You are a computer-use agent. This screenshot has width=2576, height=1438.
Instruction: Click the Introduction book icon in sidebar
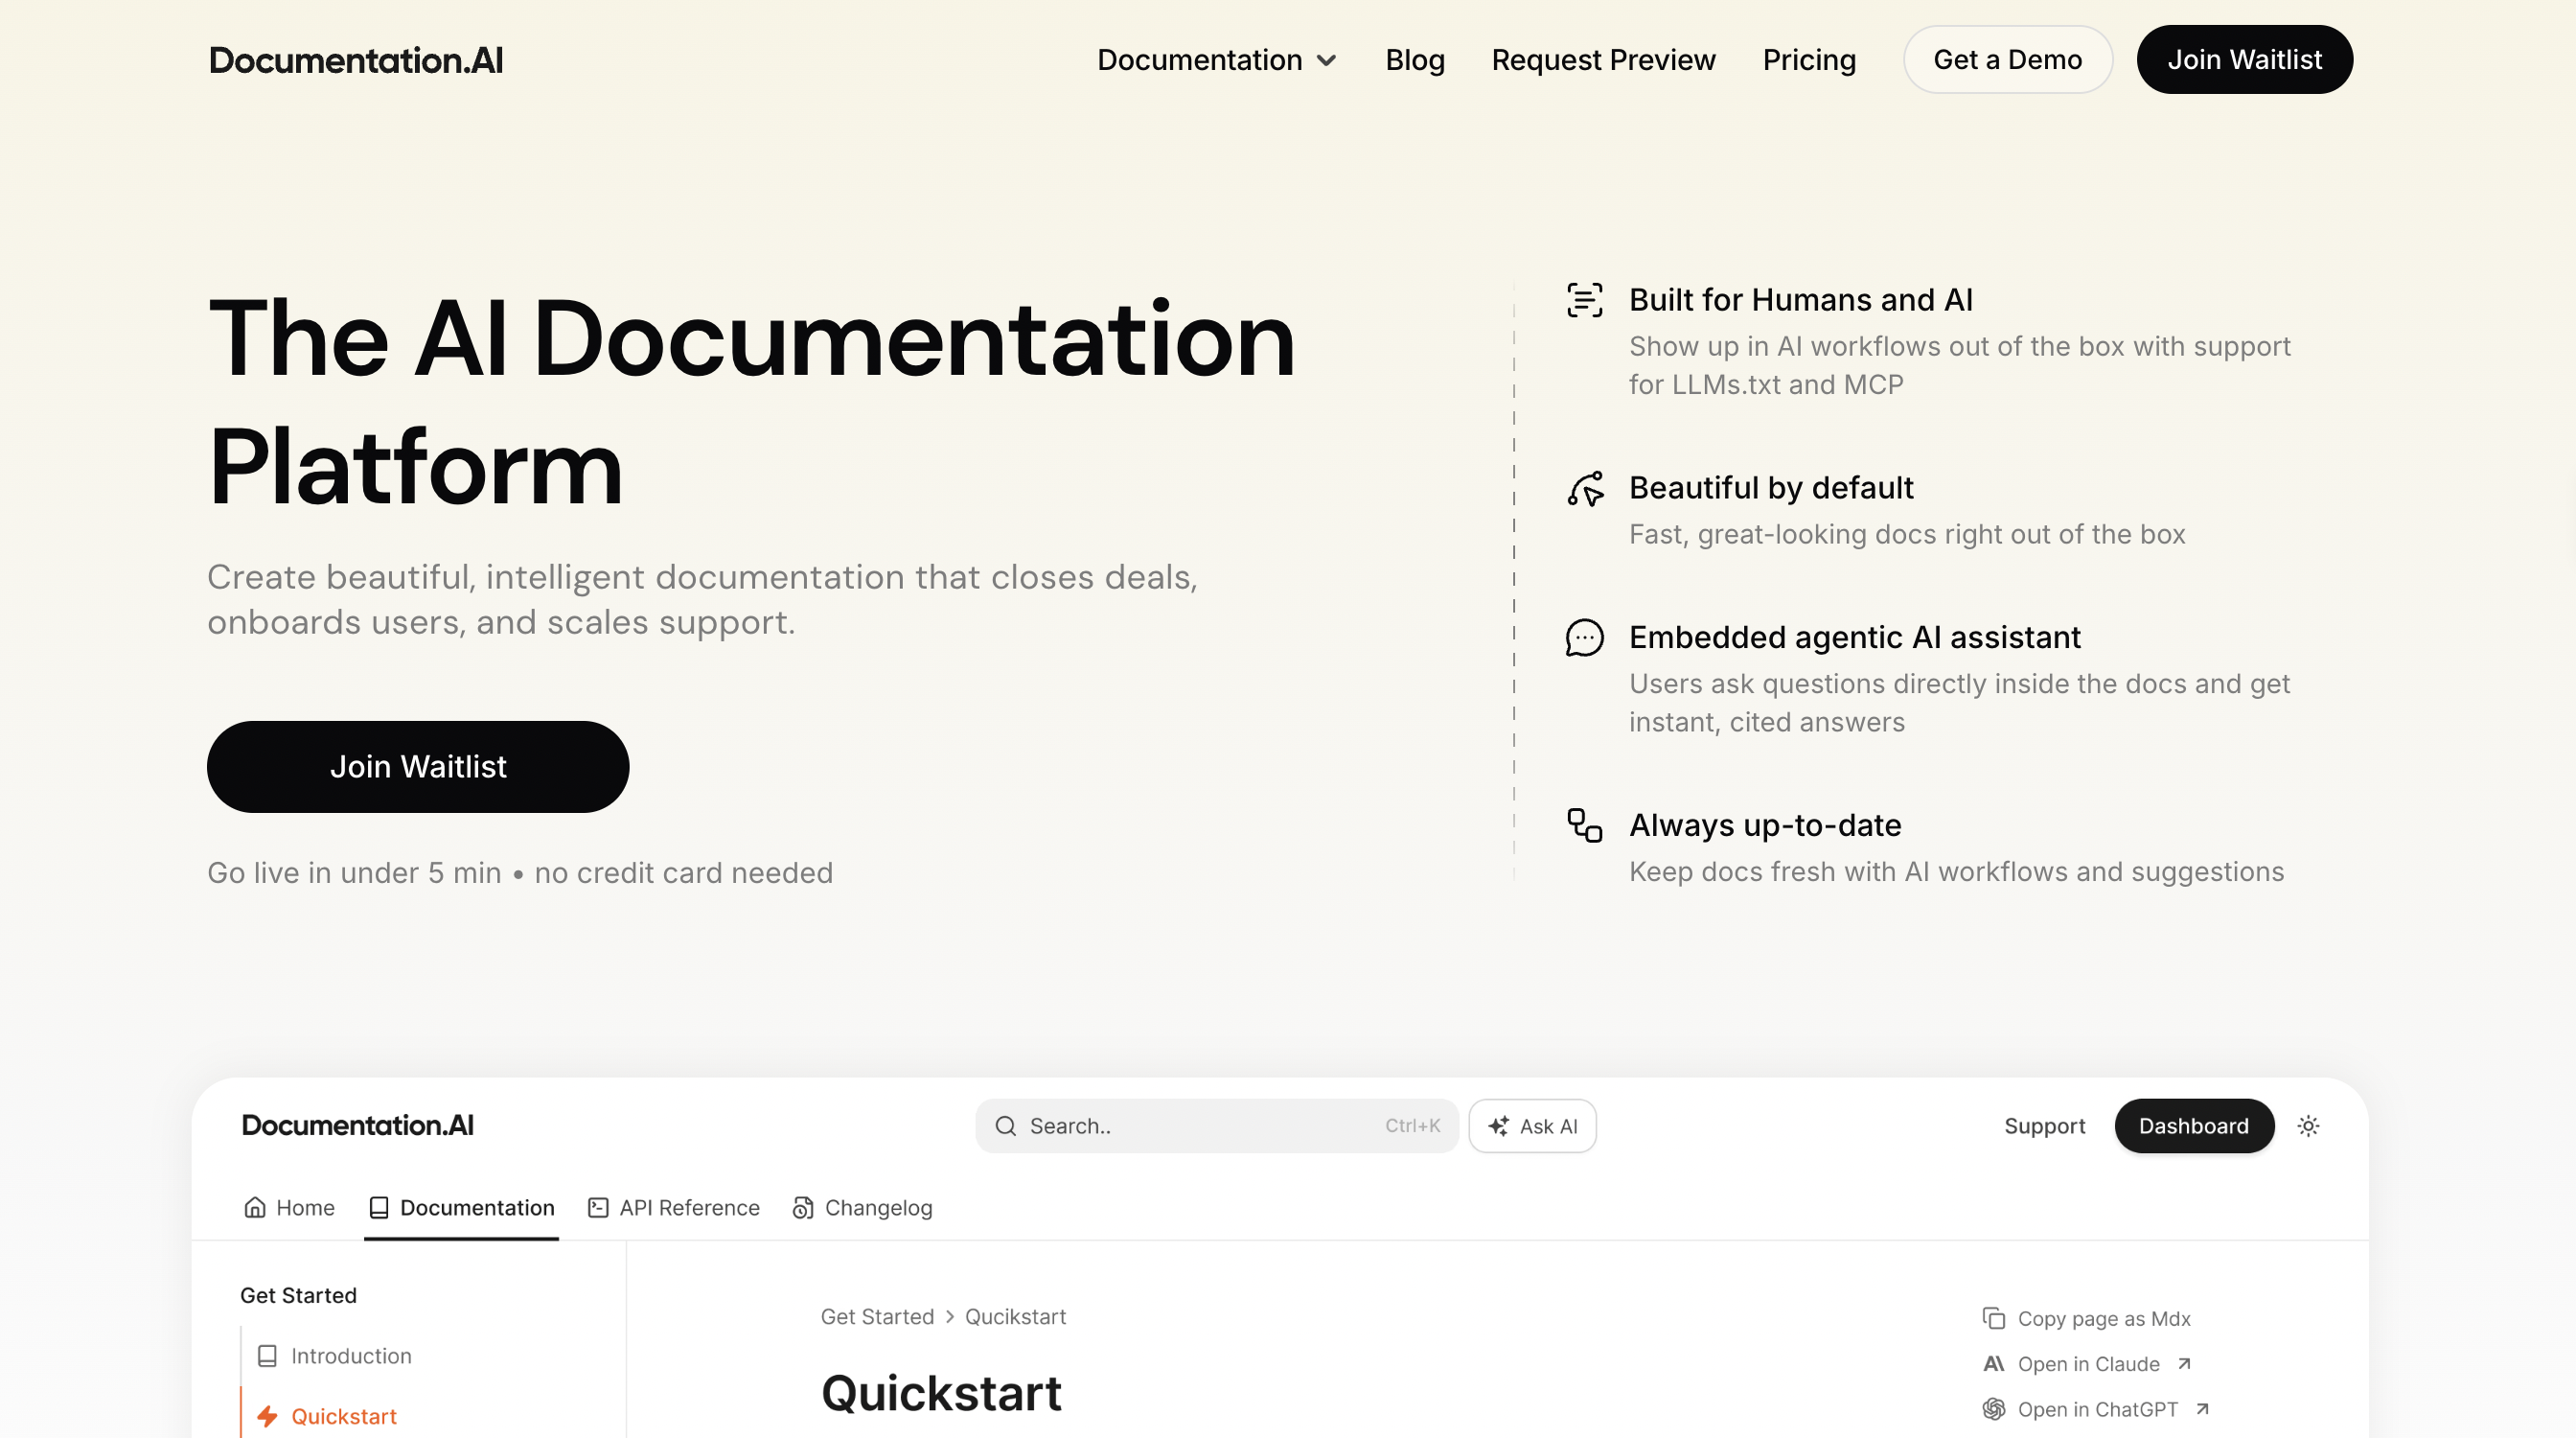(266, 1356)
